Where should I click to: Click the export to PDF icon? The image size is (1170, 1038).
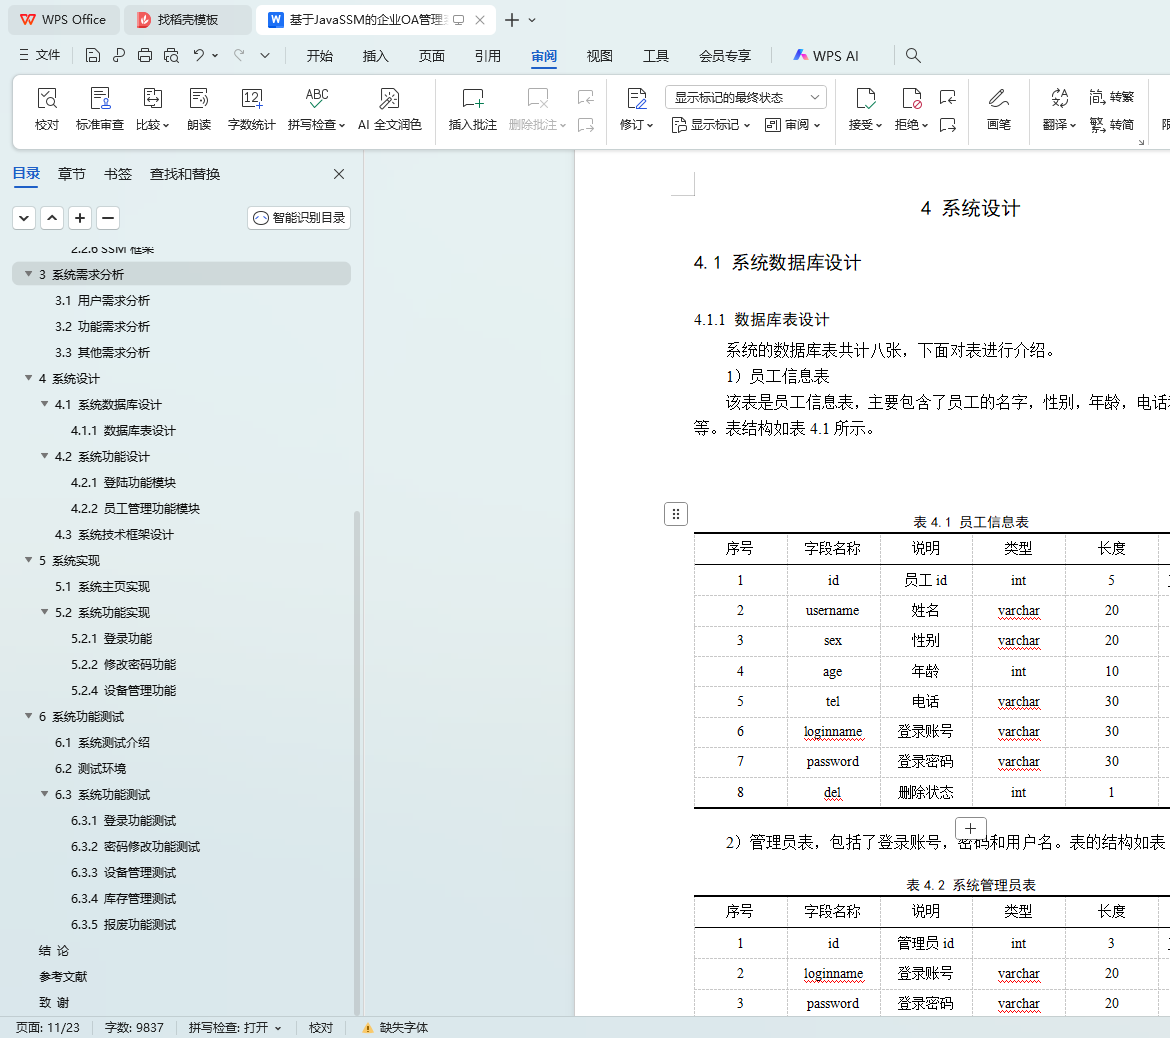point(119,55)
